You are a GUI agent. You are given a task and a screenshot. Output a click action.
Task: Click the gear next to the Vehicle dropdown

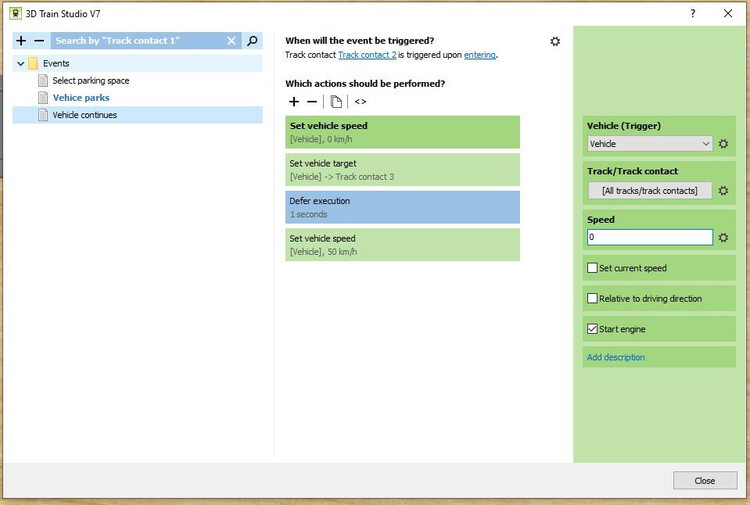pyautogui.click(x=723, y=143)
